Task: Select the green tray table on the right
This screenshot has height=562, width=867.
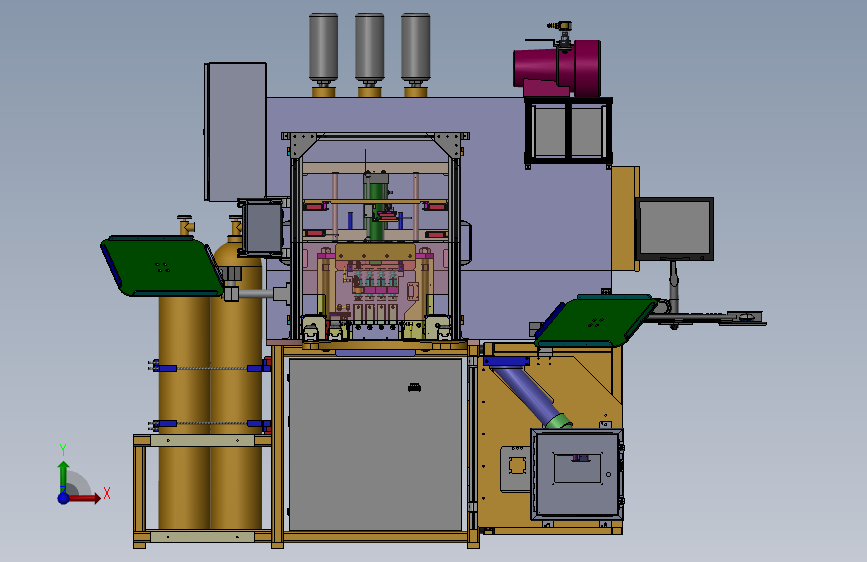Action: (x=596, y=321)
